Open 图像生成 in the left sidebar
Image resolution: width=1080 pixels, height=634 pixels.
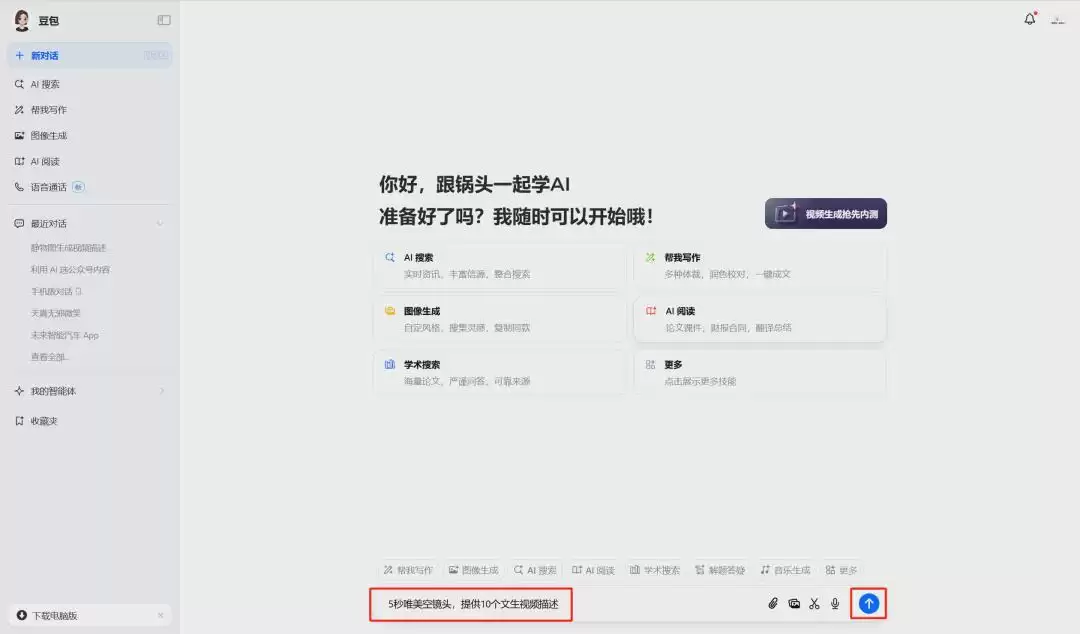click(x=90, y=136)
